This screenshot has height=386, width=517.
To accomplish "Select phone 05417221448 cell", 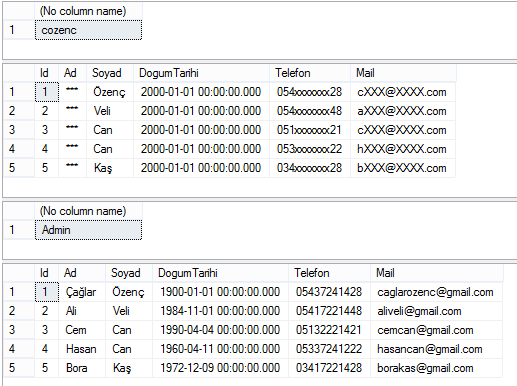I will [329, 311].
